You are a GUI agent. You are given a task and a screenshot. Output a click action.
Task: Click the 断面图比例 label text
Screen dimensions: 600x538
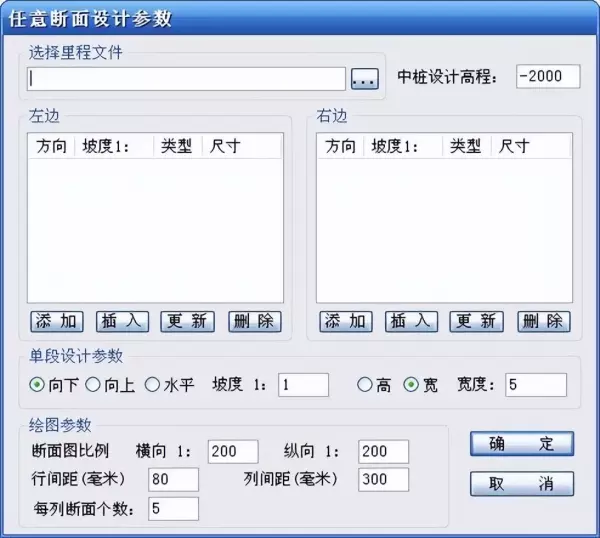[x=70, y=451]
